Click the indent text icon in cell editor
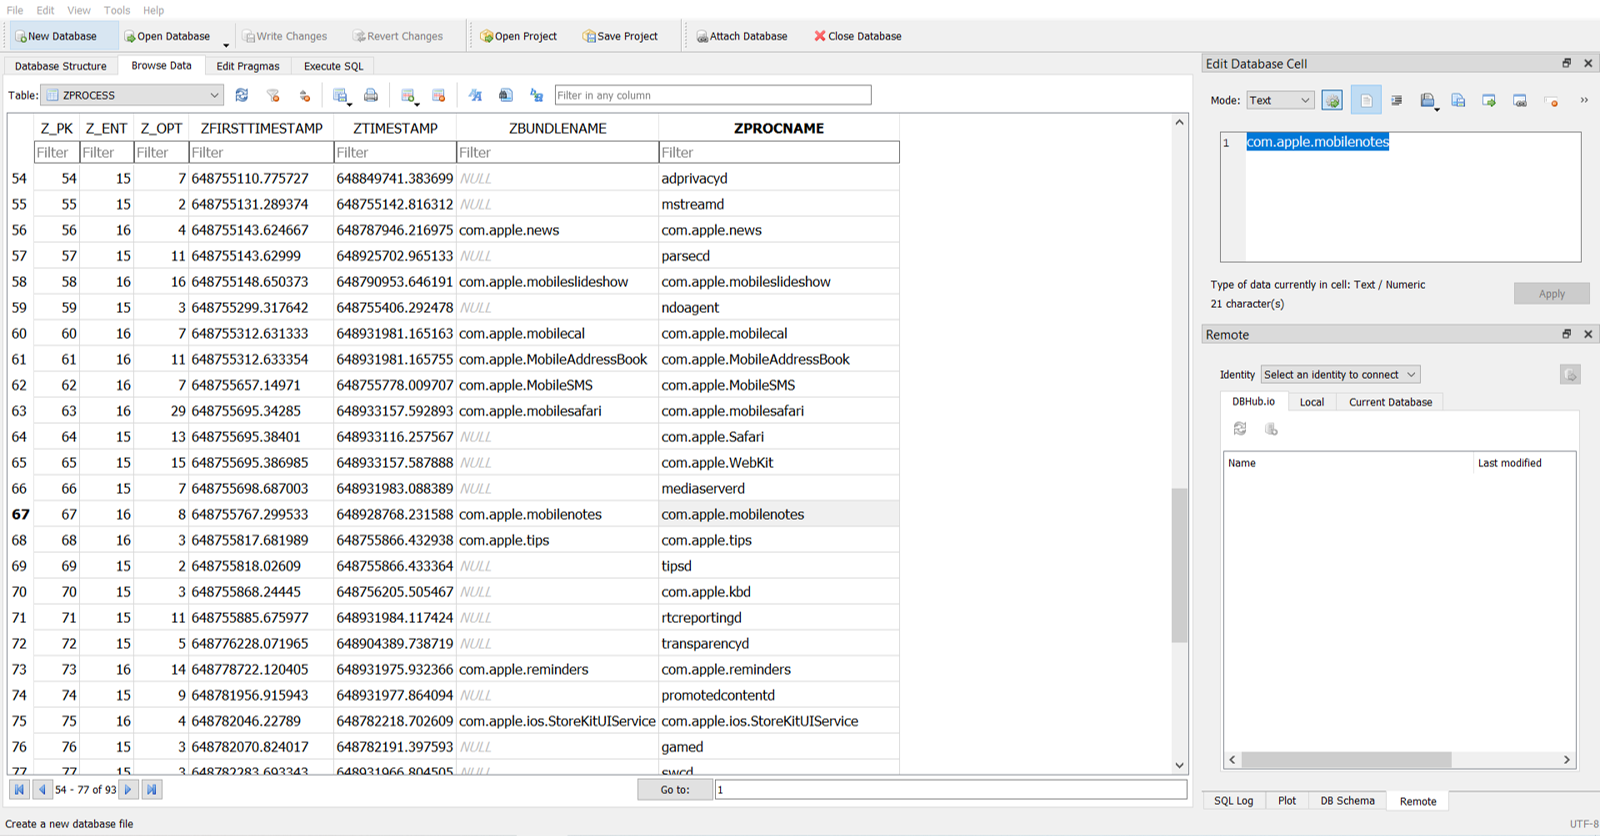 (1397, 100)
